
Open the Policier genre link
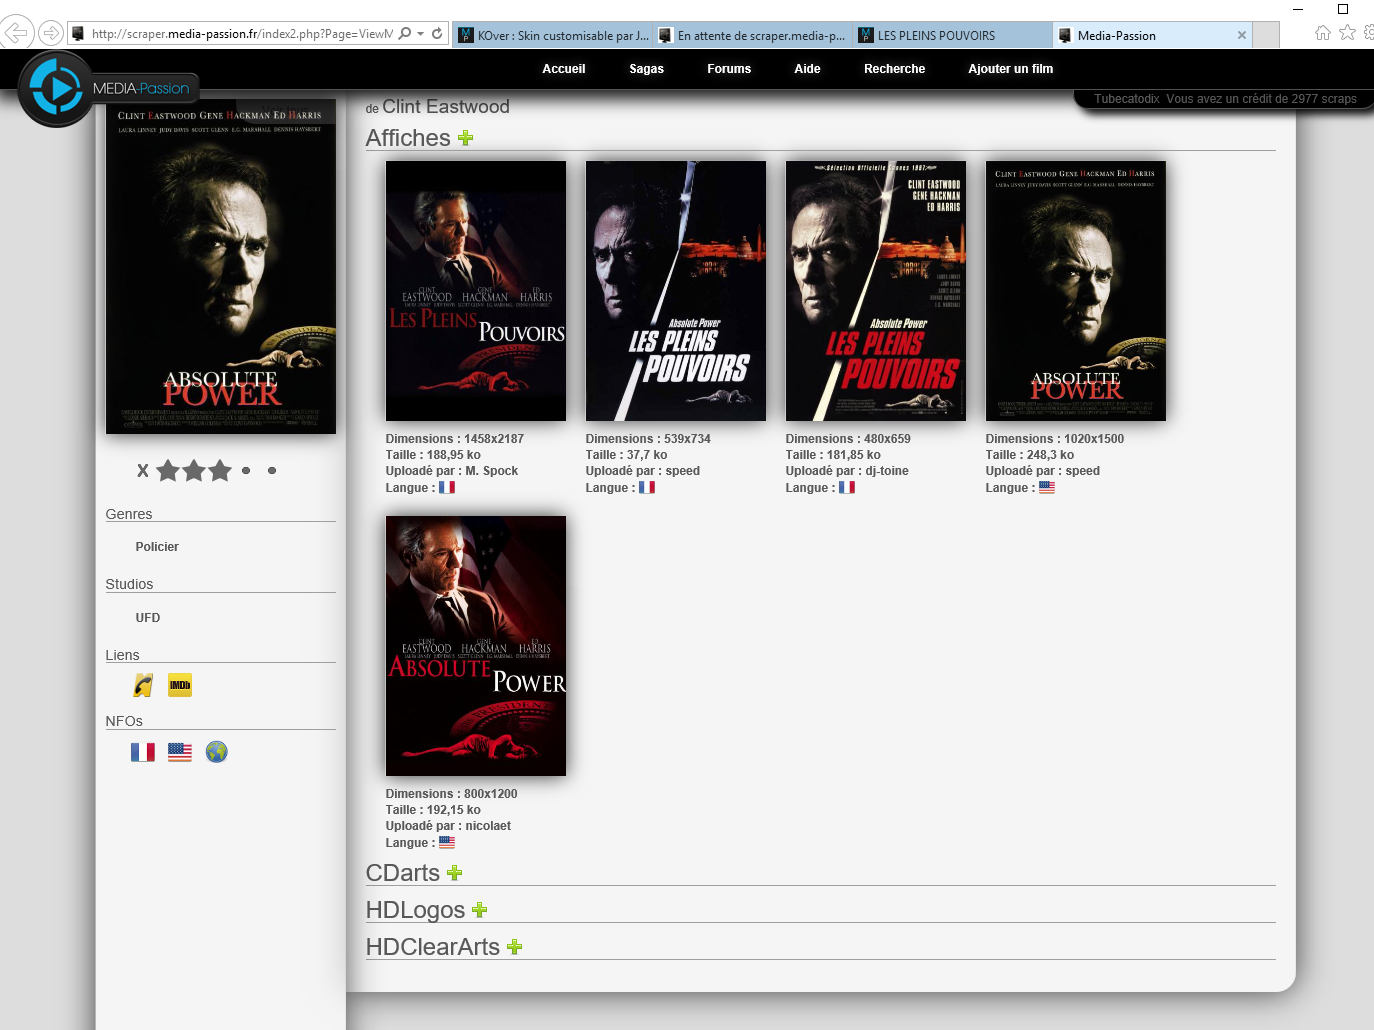click(157, 547)
